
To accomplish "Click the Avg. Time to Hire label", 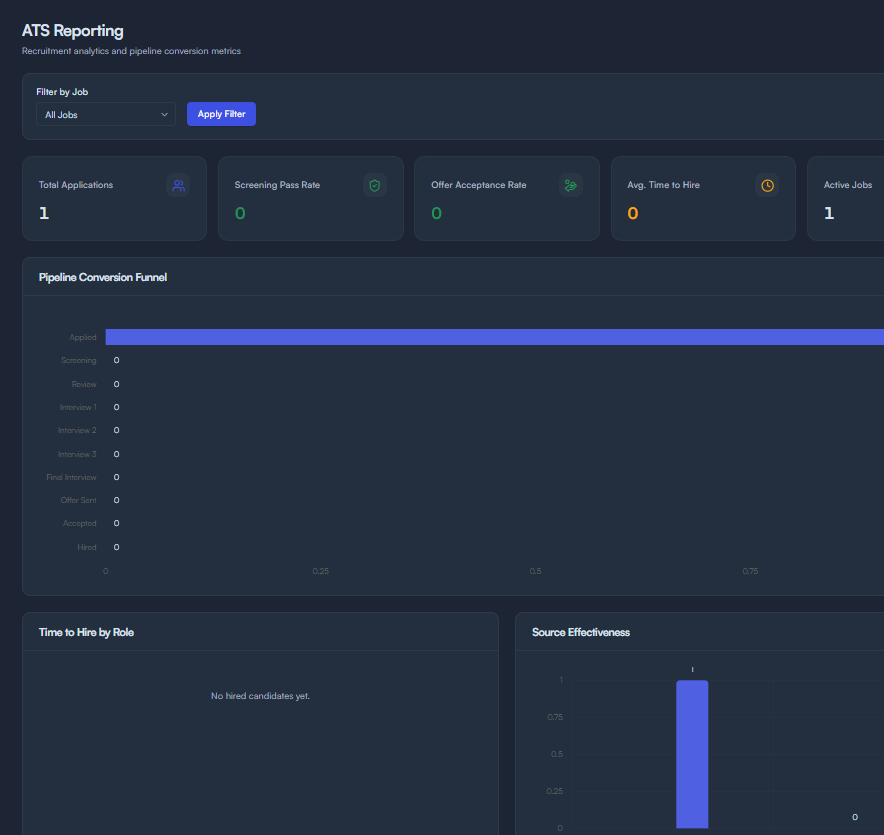I will [x=663, y=185].
